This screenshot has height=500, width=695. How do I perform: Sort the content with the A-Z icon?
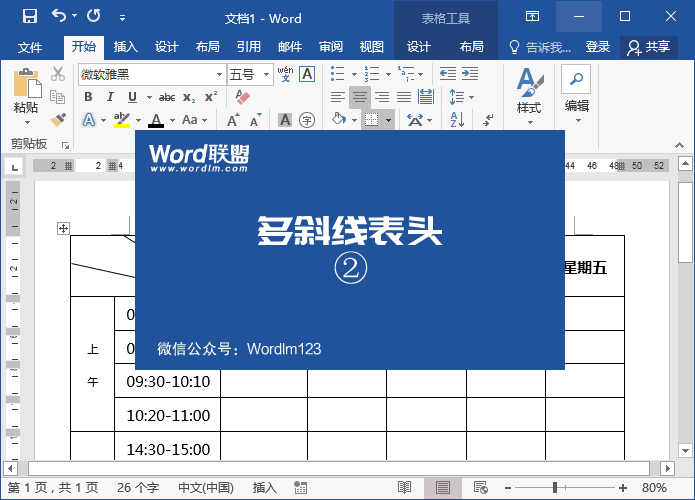click(457, 120)
